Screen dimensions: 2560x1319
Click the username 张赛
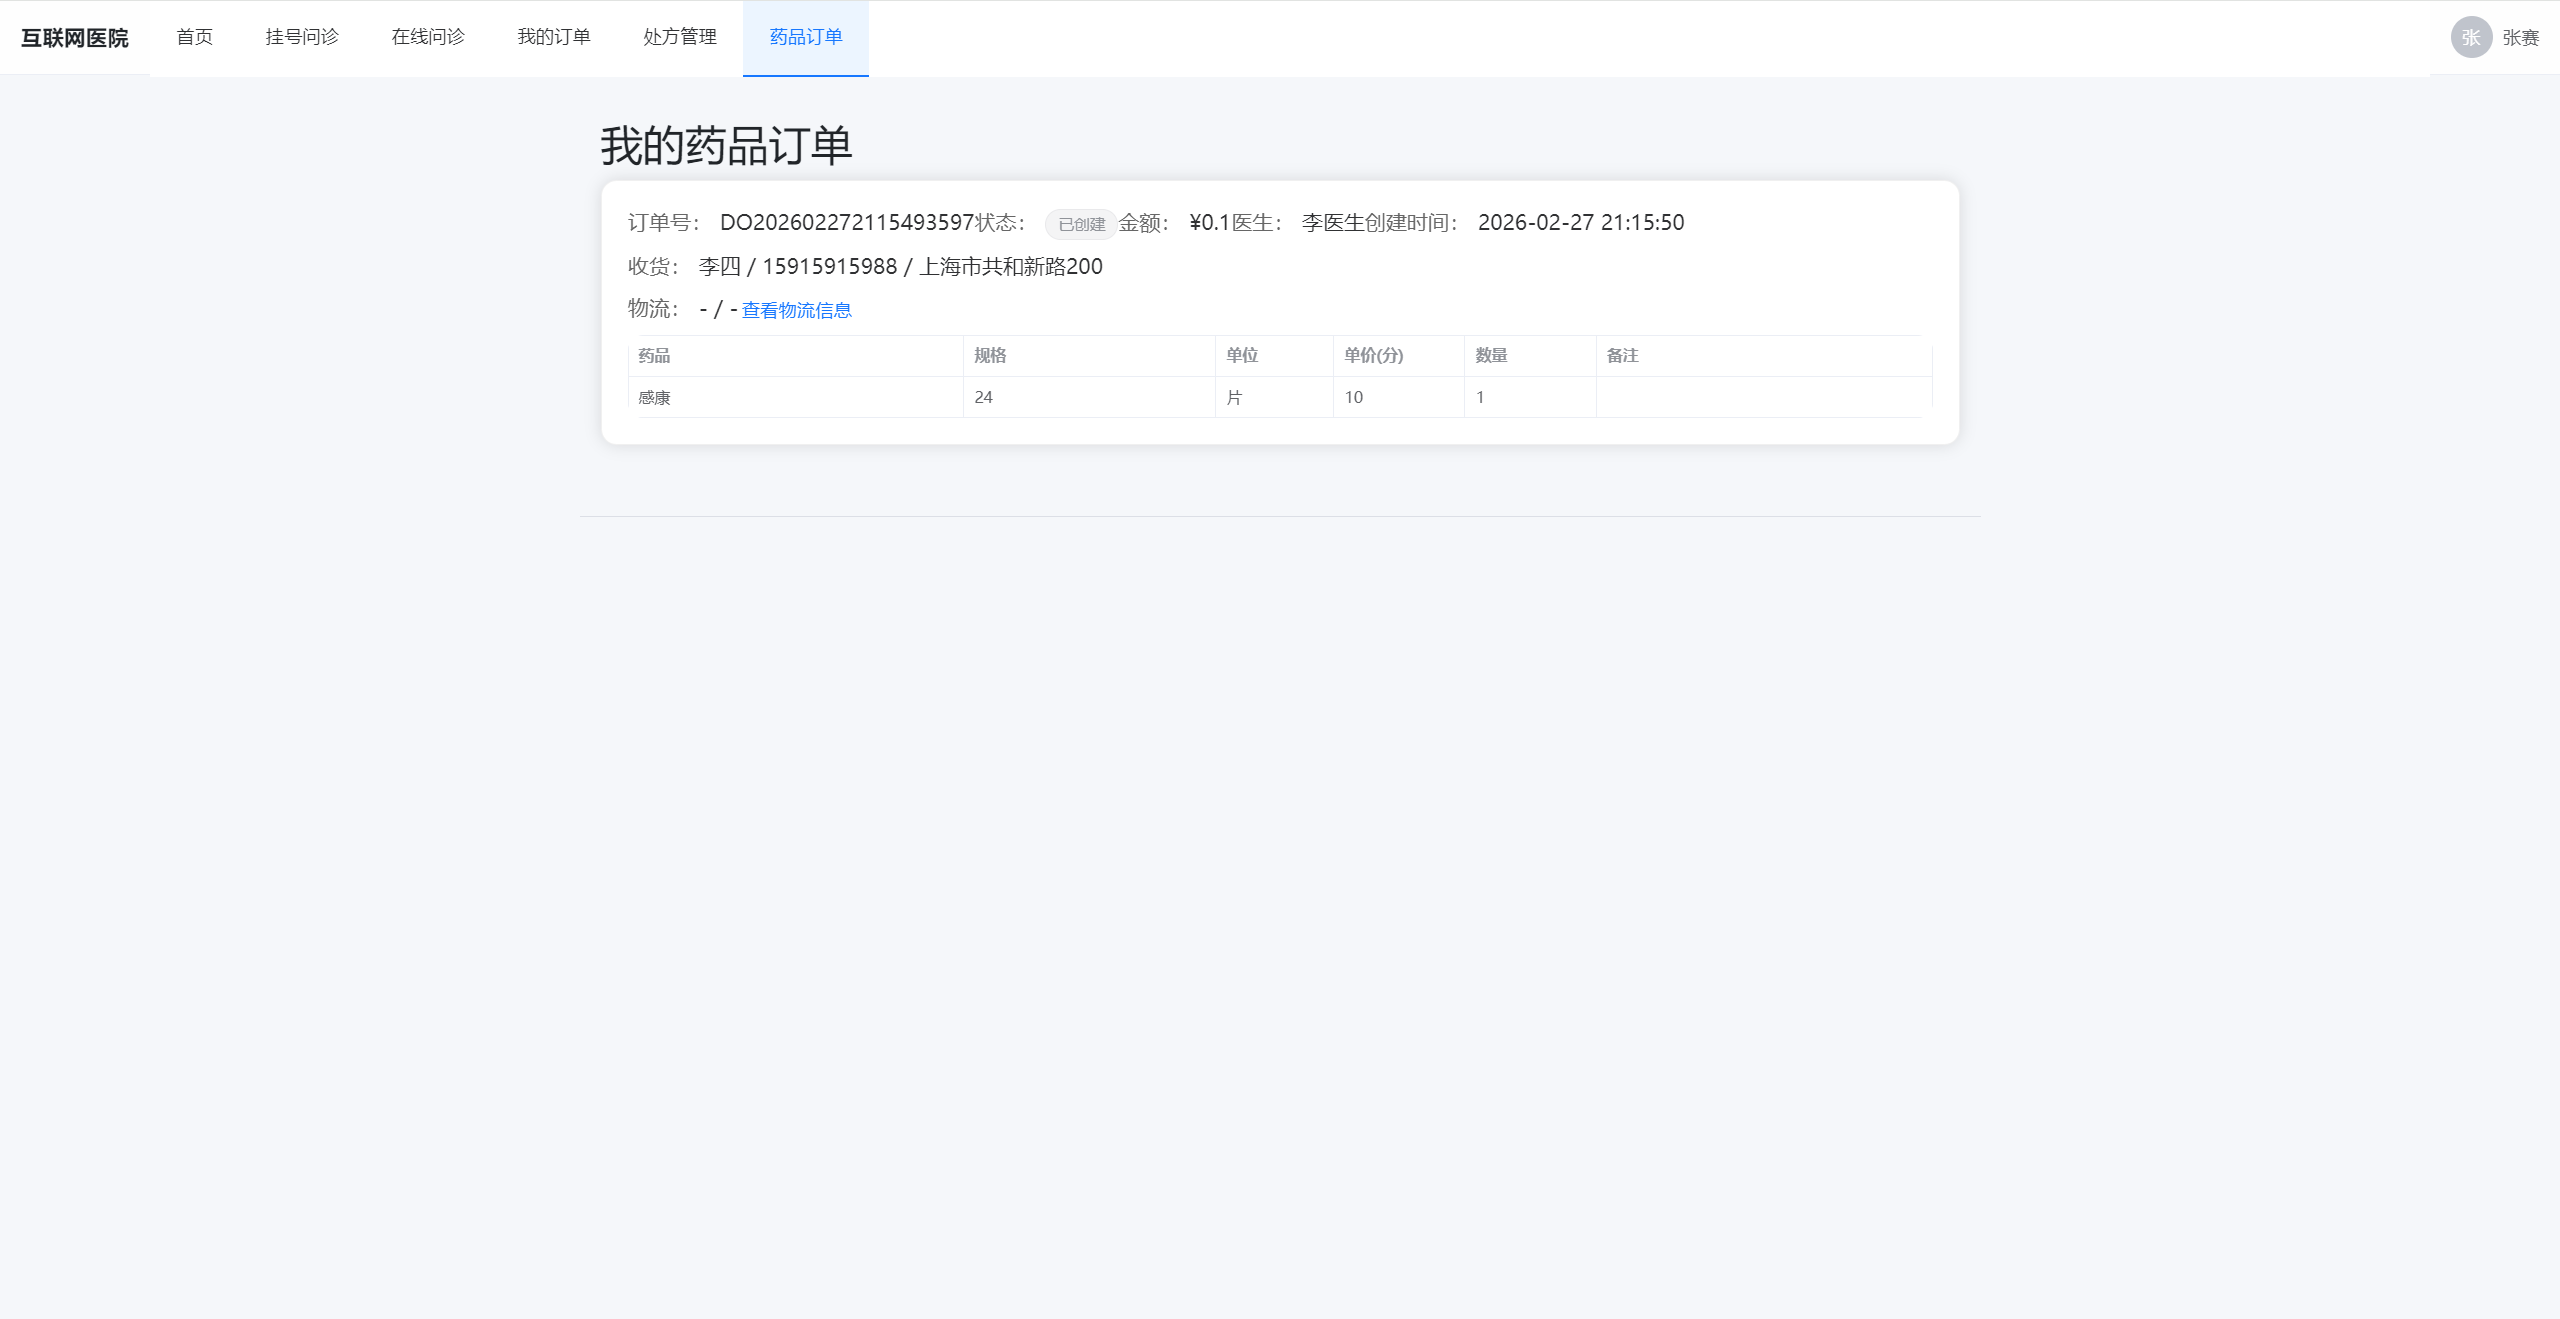coord(2521,38)
